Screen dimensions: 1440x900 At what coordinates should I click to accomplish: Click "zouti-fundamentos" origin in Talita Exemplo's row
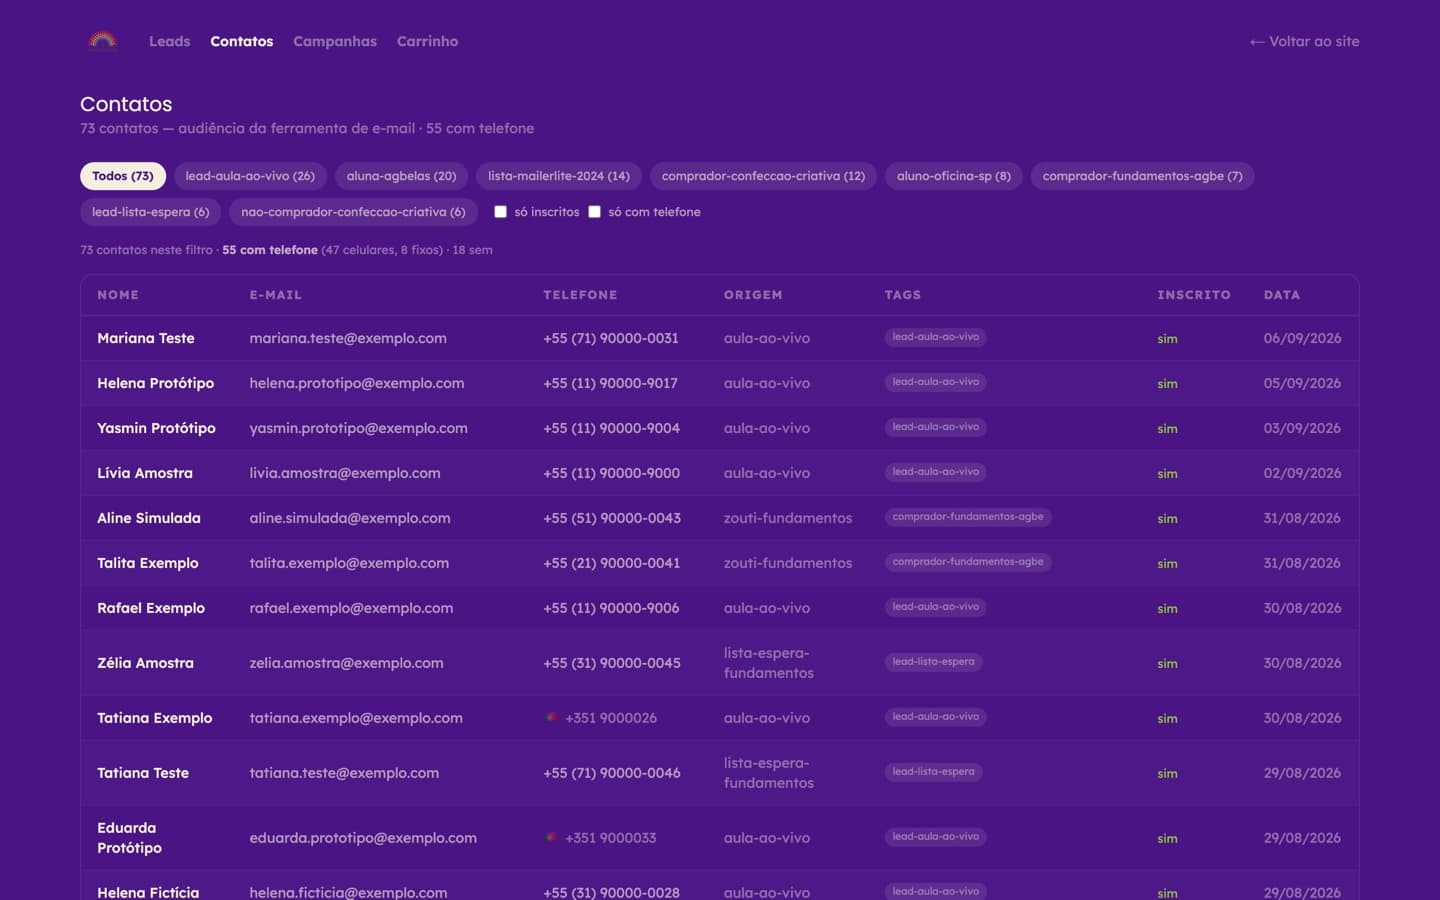tap(788, 563)
